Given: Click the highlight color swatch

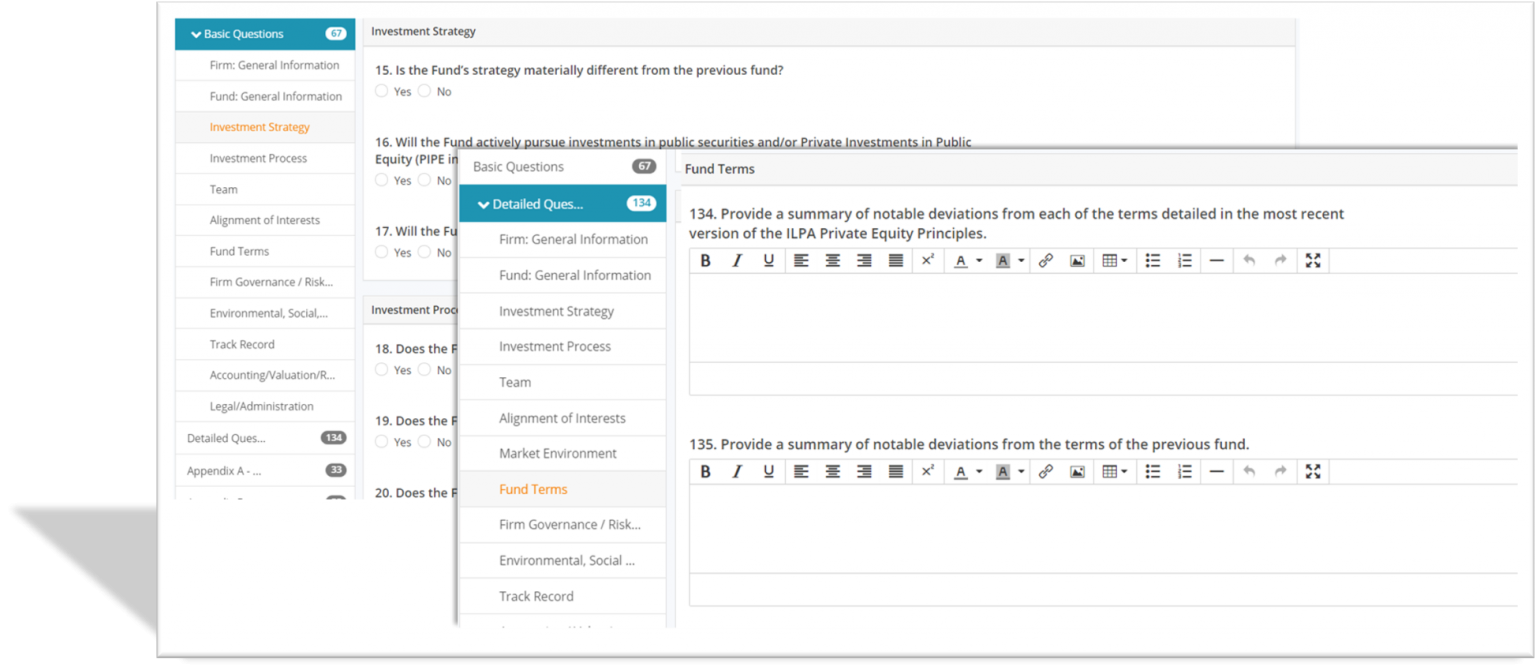Looking at the screenshot, I should click(1004, 260).
